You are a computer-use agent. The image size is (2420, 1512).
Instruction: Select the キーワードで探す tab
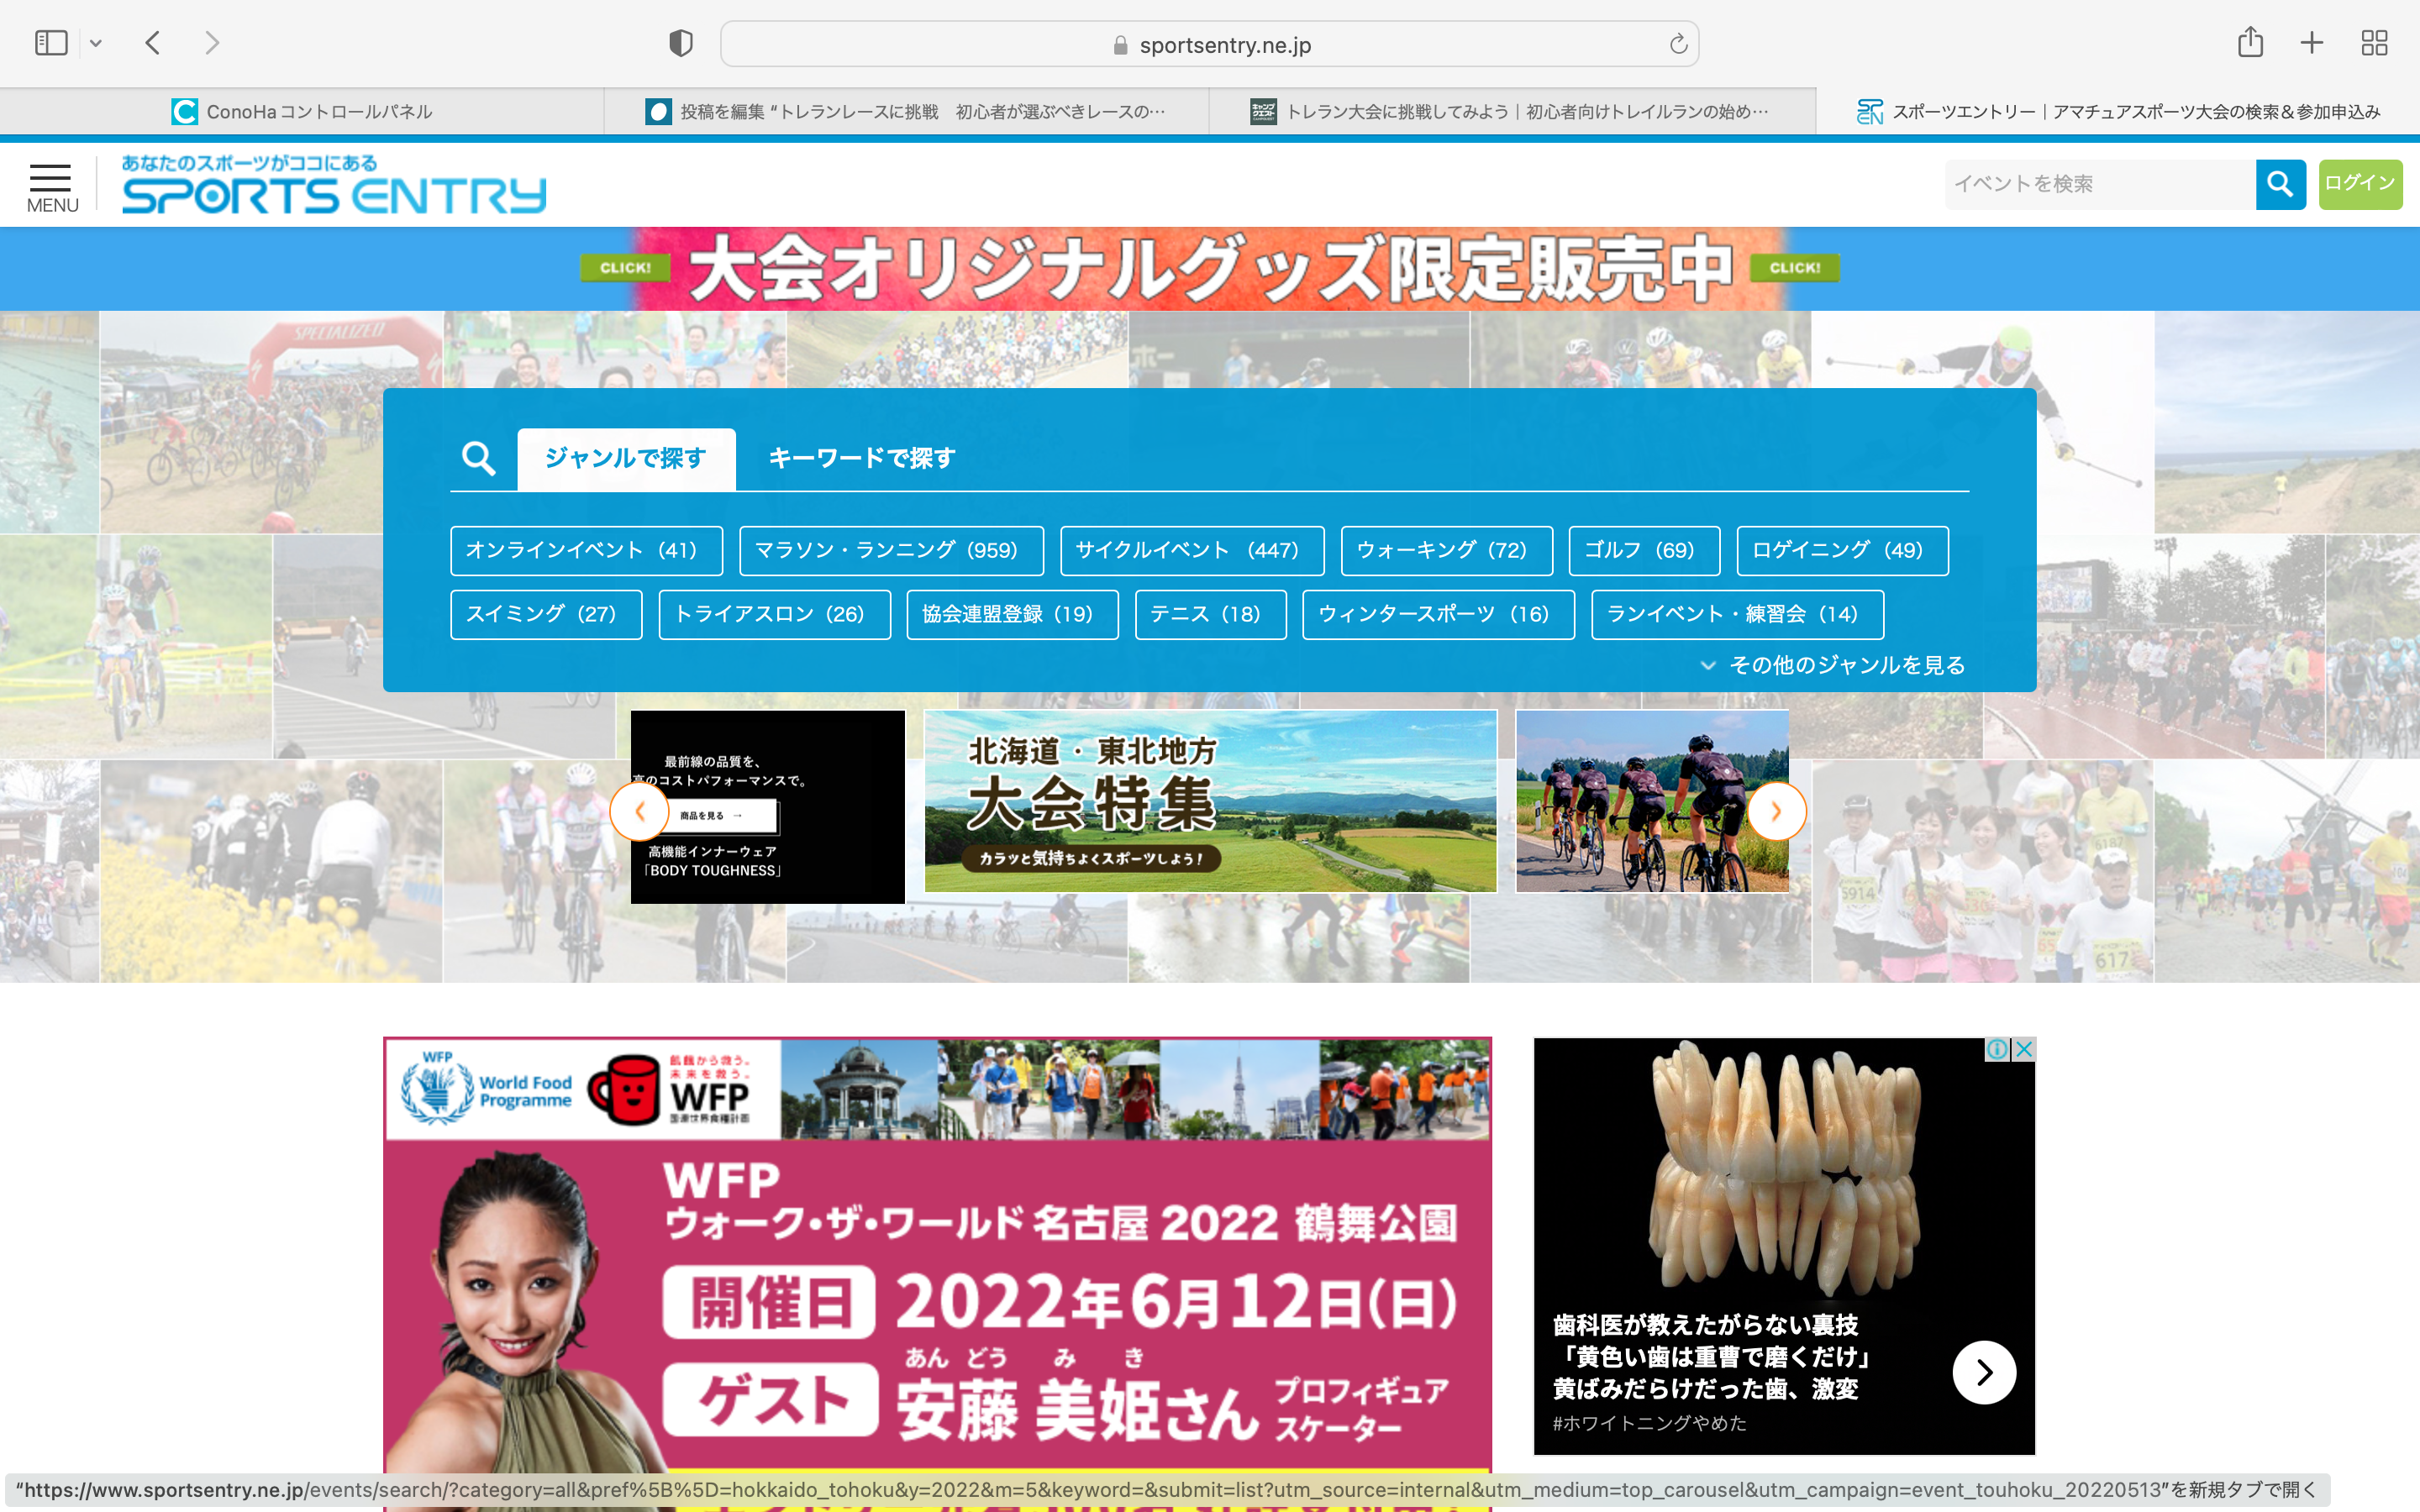(x=861, y=458)
